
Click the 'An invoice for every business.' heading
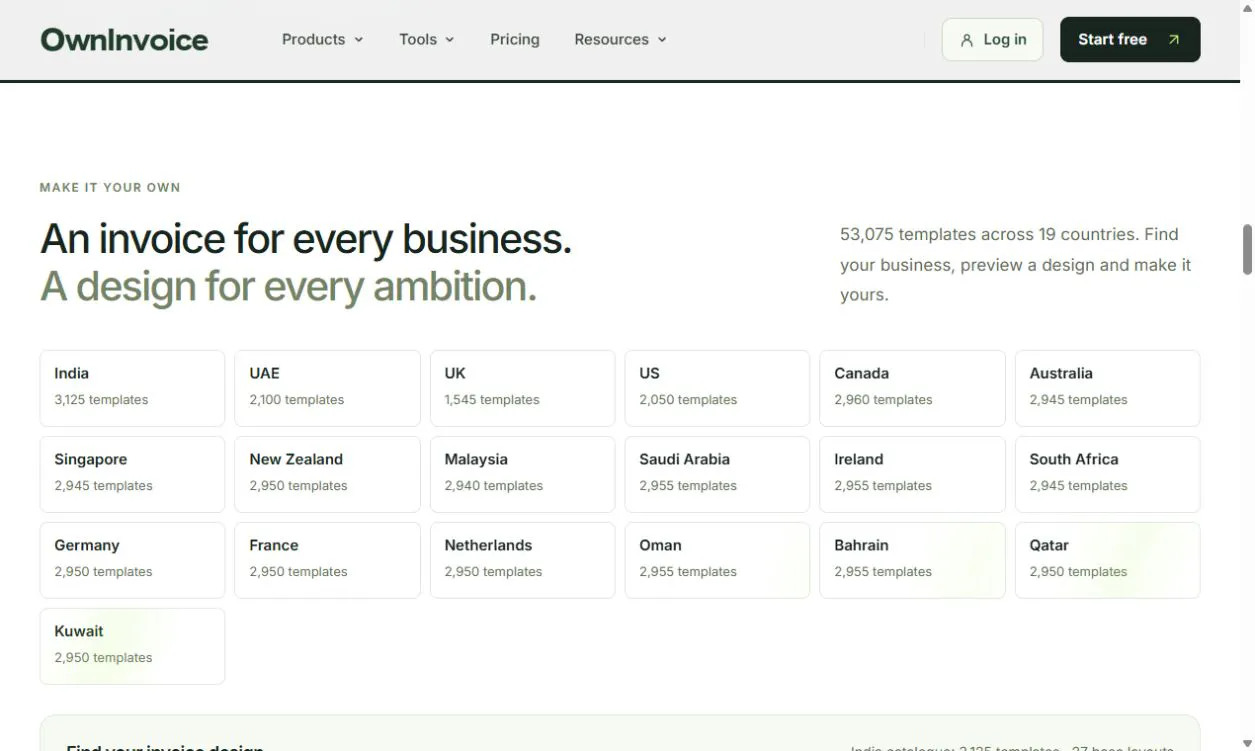coord(306,239)
